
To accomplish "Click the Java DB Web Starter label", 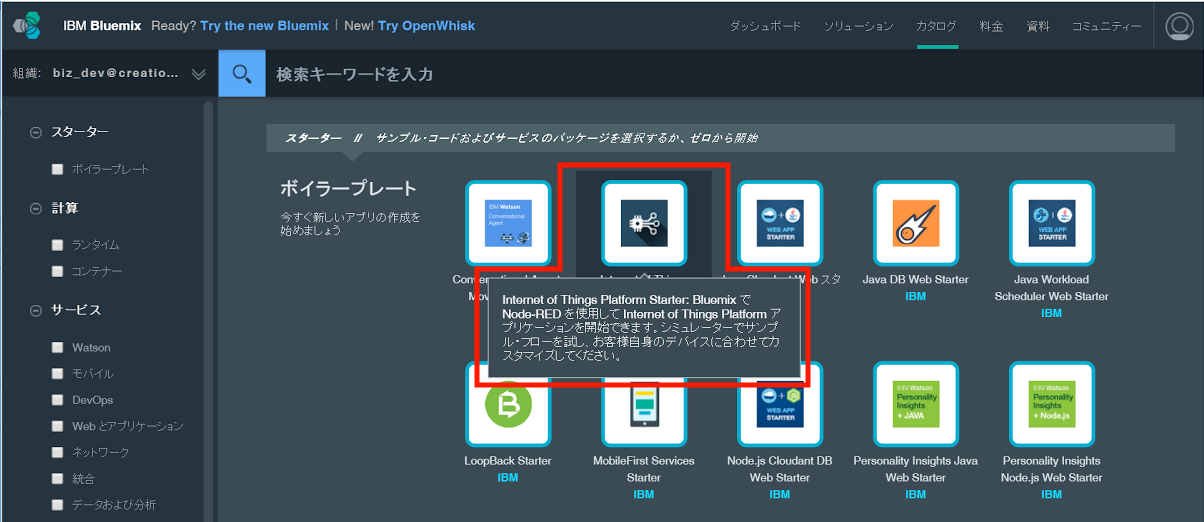I will pyautogui.click(x=916, y=280).
